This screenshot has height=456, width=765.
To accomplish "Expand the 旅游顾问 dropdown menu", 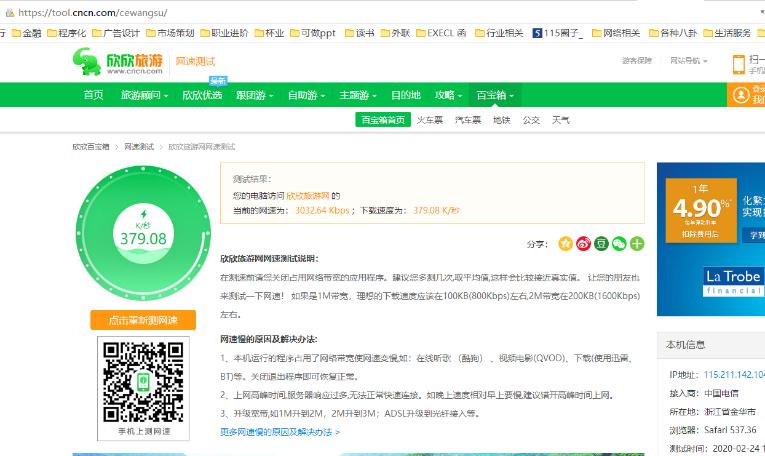I will coord(144,95).
